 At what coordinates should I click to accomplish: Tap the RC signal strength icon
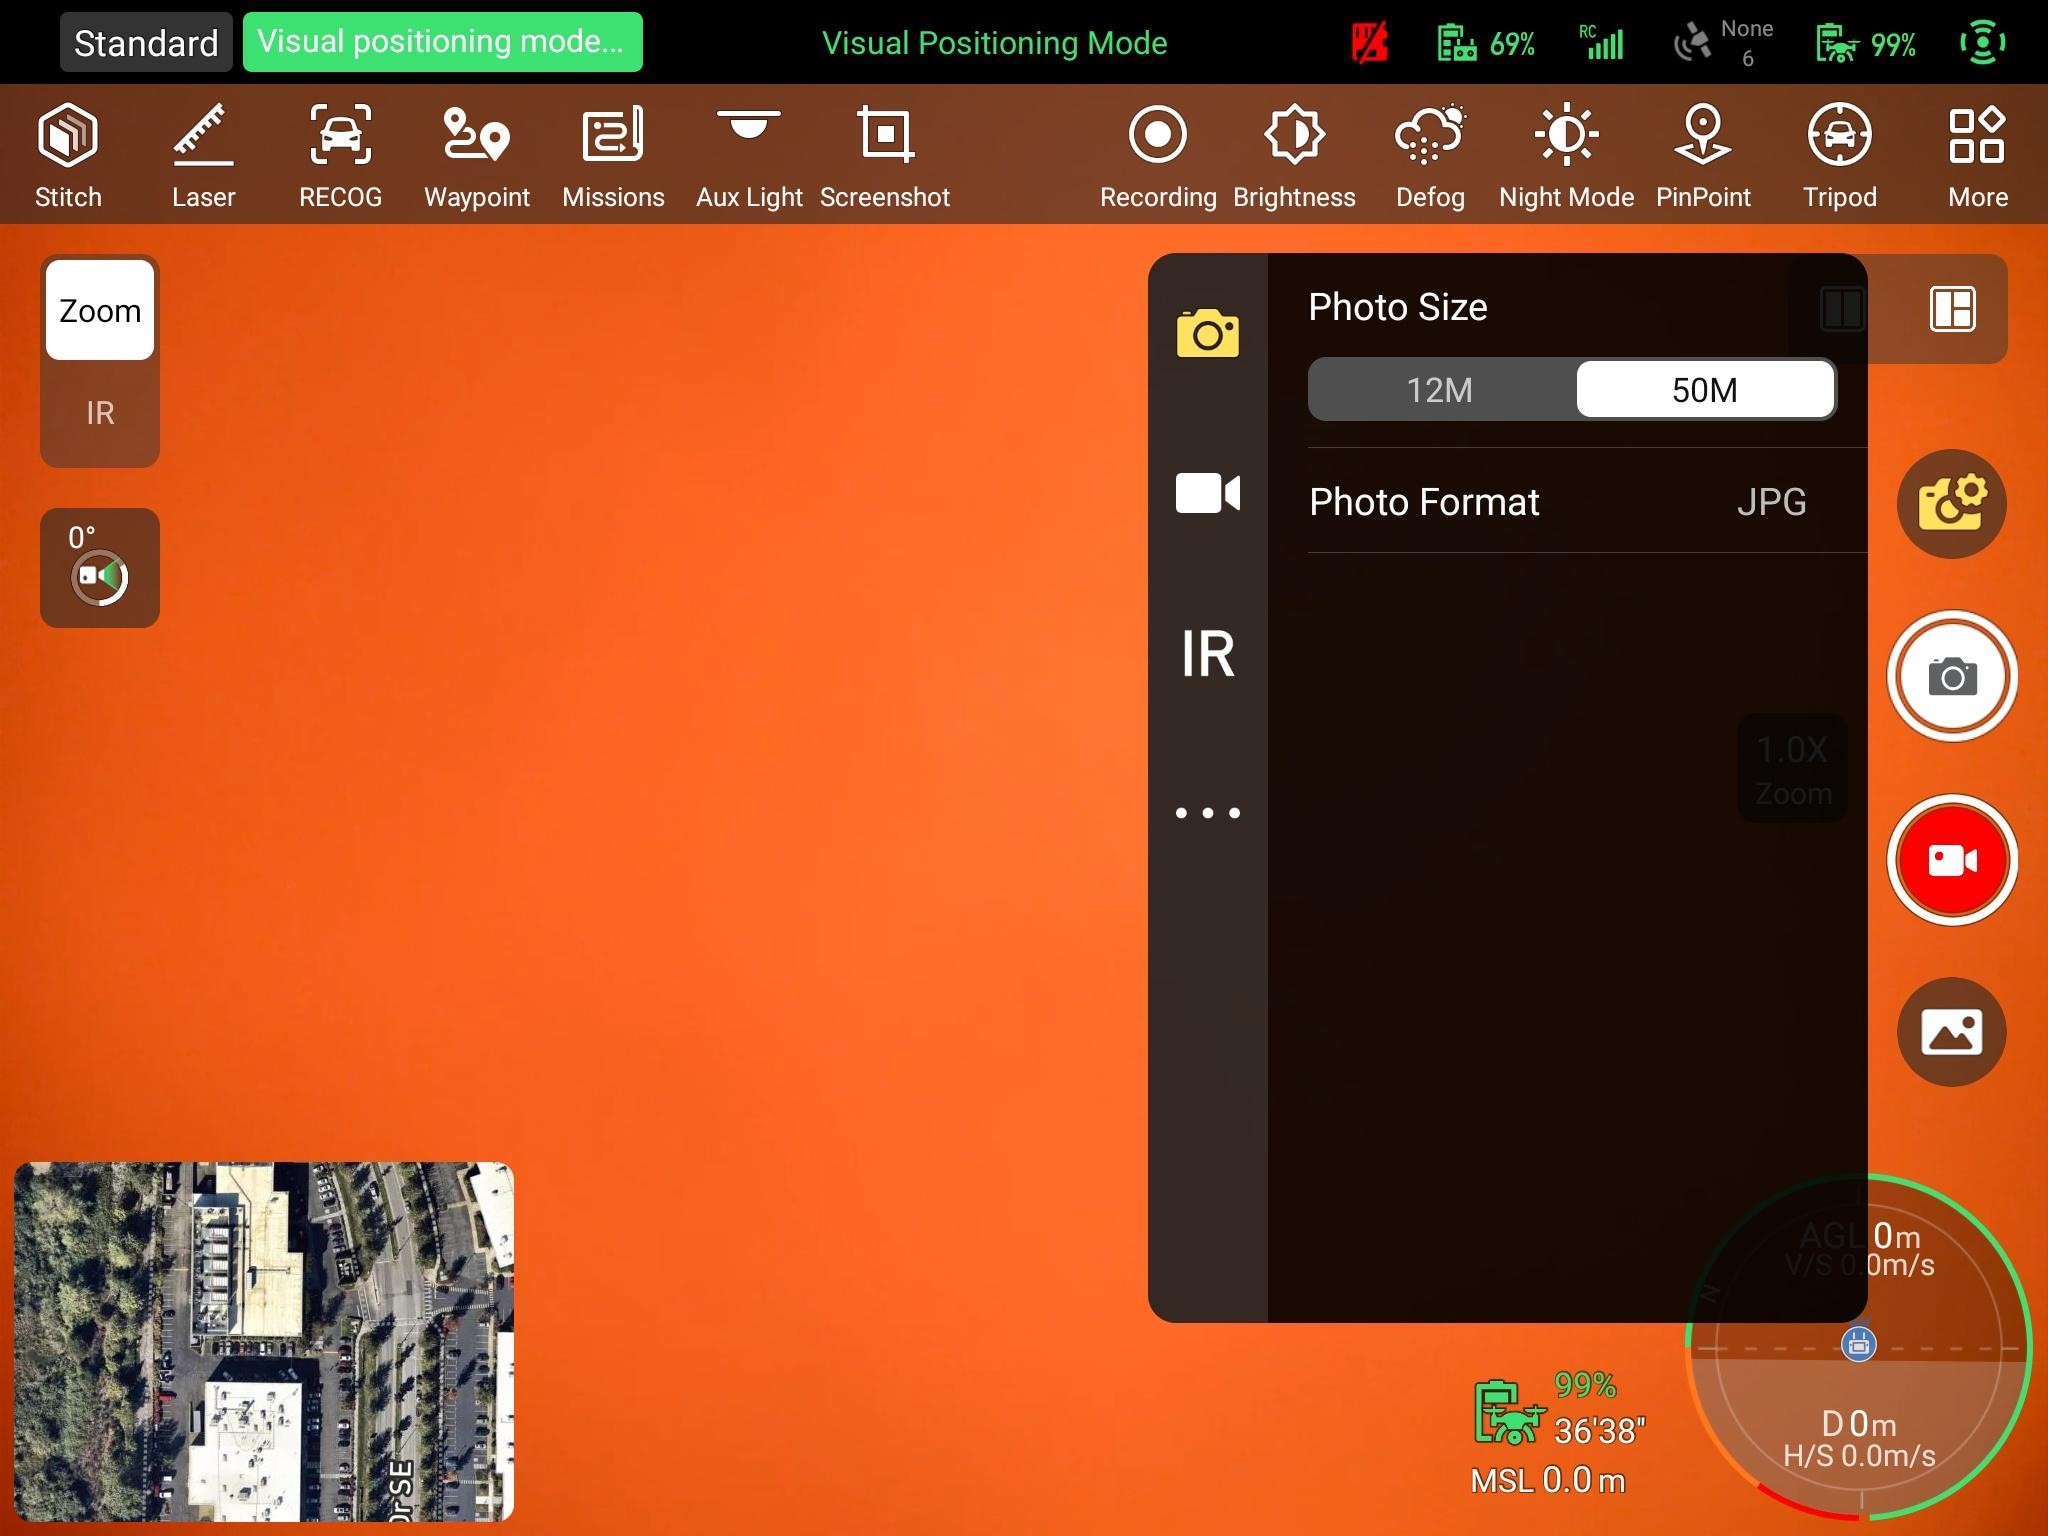point(1601,44)
